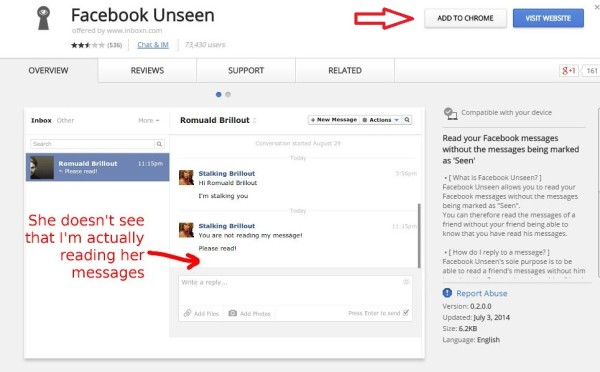Viewport: 600px width, 372px height.
Task: Click the Write a reply text field
Action: [x=295, y=291]
